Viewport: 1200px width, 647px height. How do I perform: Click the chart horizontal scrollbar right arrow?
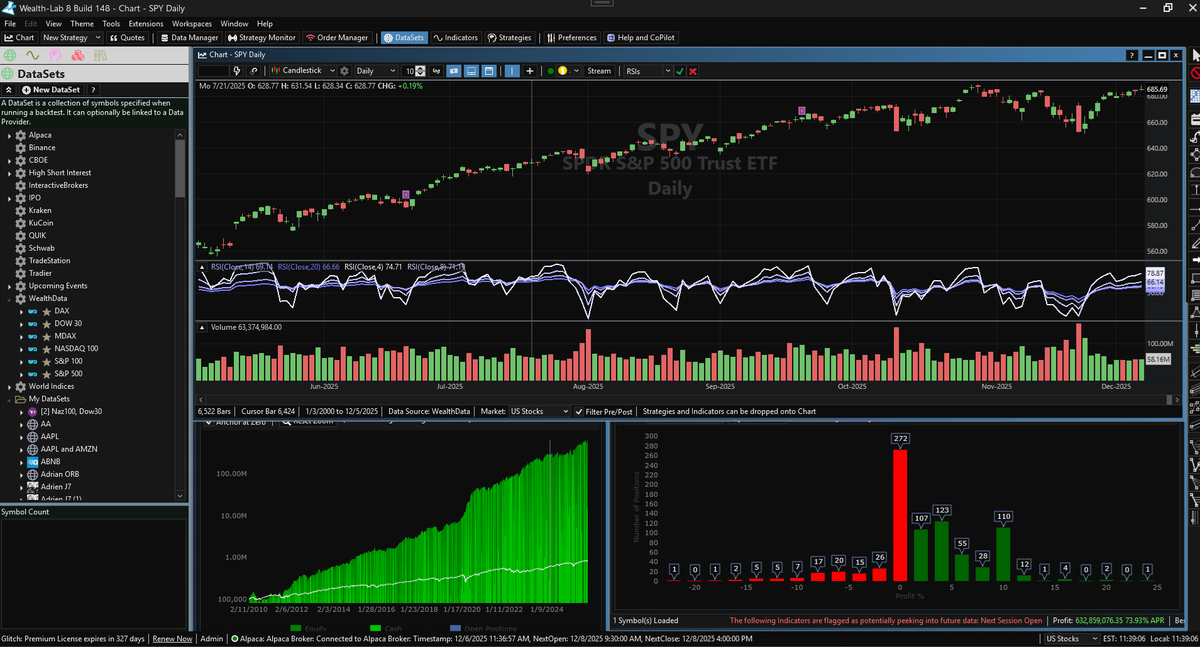coord(1177,399)
